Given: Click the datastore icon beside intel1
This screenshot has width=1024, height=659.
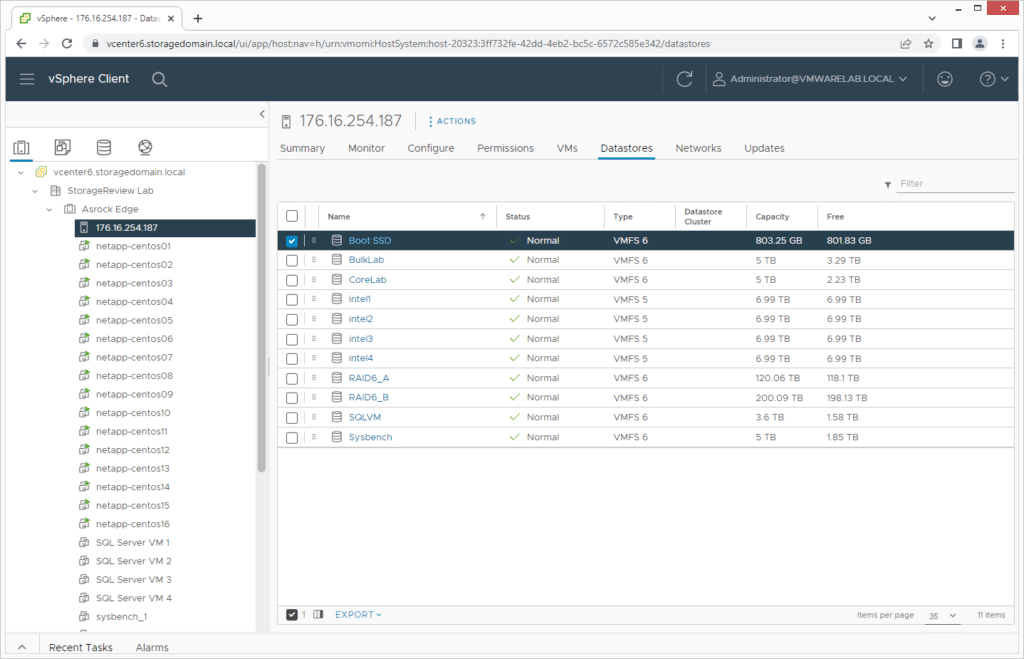Looking at the screenshot, I should coord(336,299).
